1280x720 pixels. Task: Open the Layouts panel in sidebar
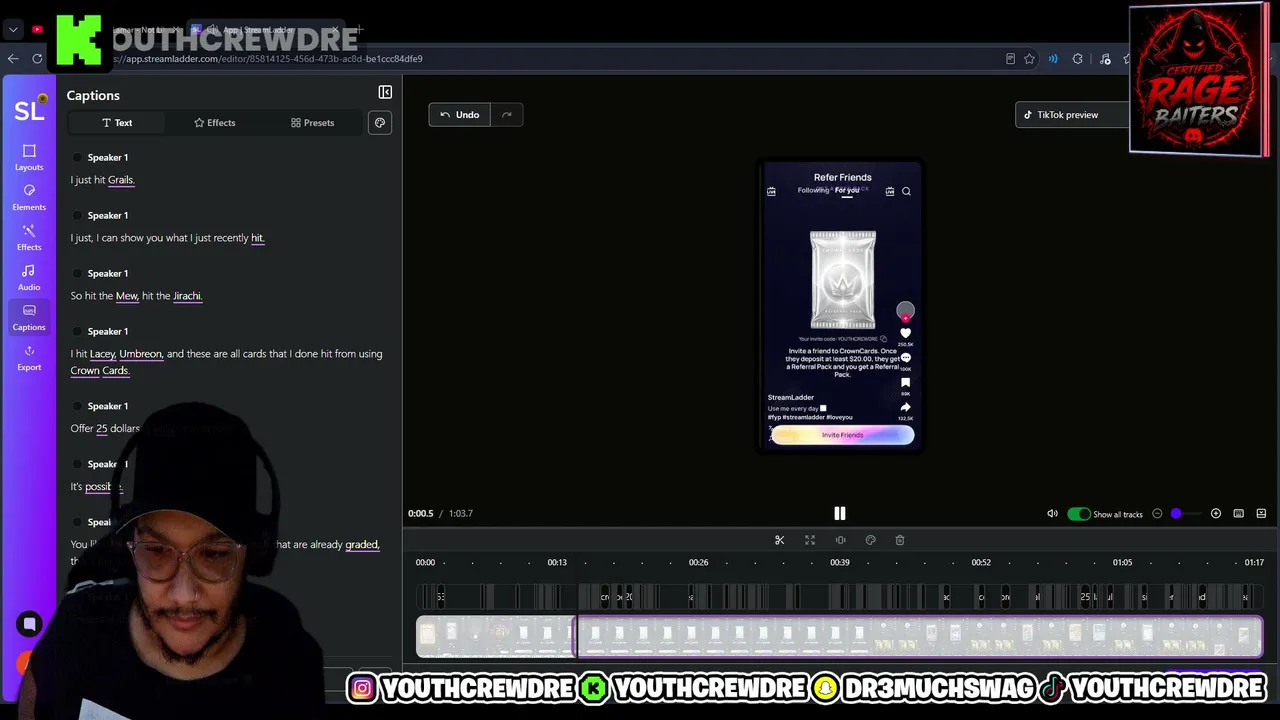point(29,157)
